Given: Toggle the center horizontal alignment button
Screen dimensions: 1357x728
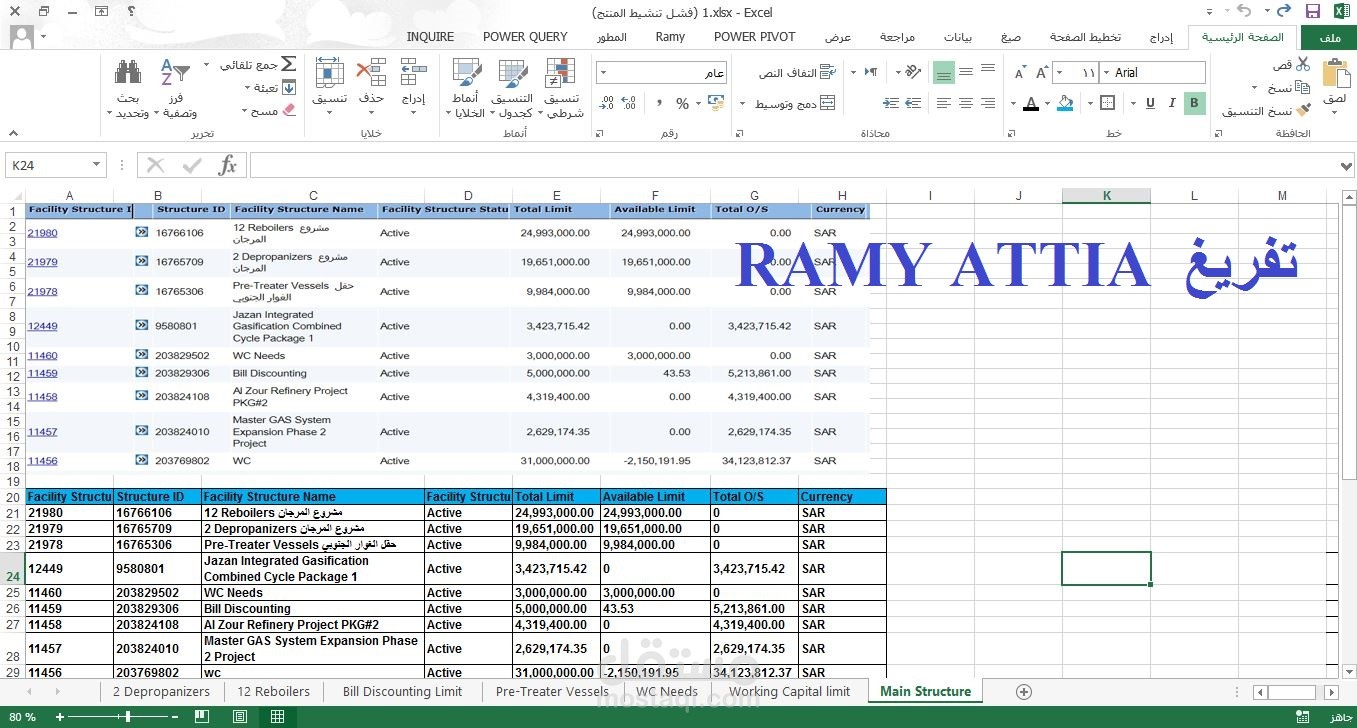Looking at the screenshot, I should (x=966, y=102).
